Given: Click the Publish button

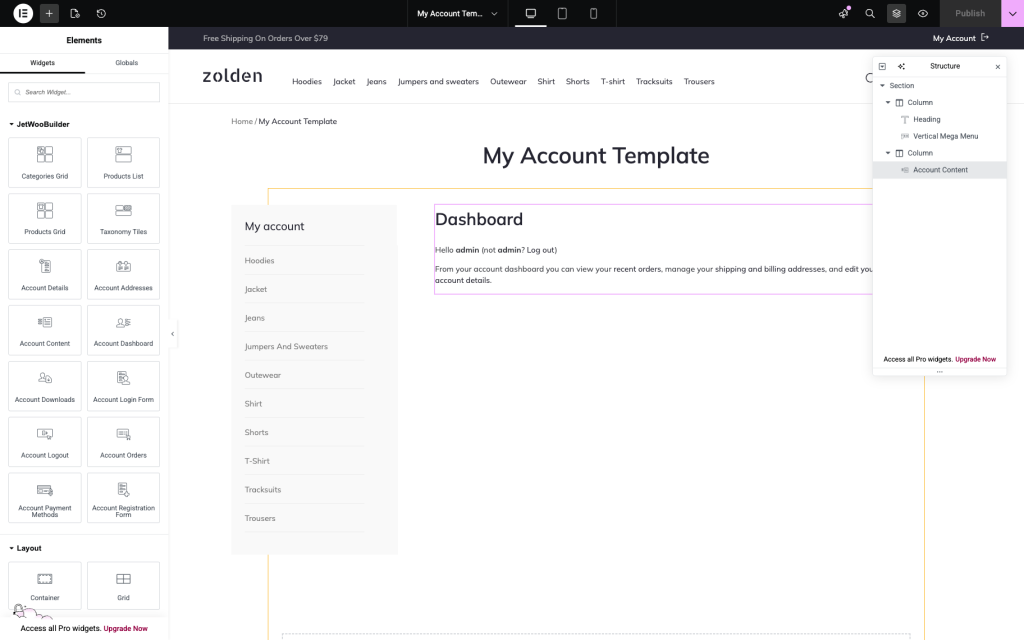Looking at the screenshot, I should pos(970,13).
